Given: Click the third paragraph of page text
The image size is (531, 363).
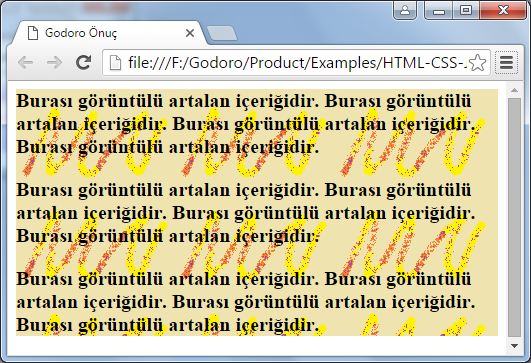Looking at the screenshot, I should point(246,302).
